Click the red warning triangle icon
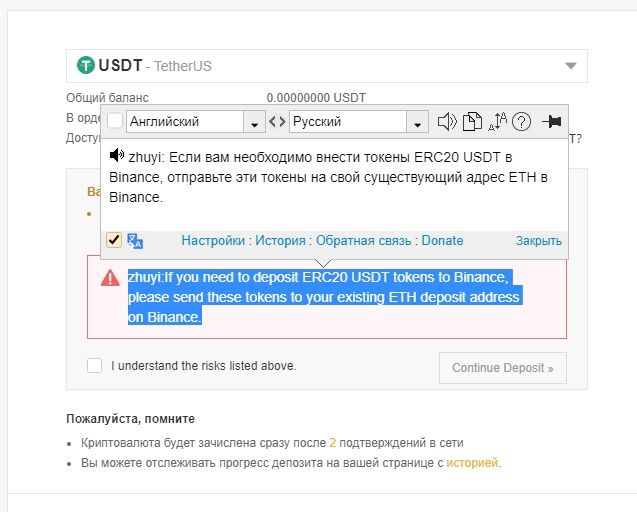This screenshot has width=637, height=512. 110,278
